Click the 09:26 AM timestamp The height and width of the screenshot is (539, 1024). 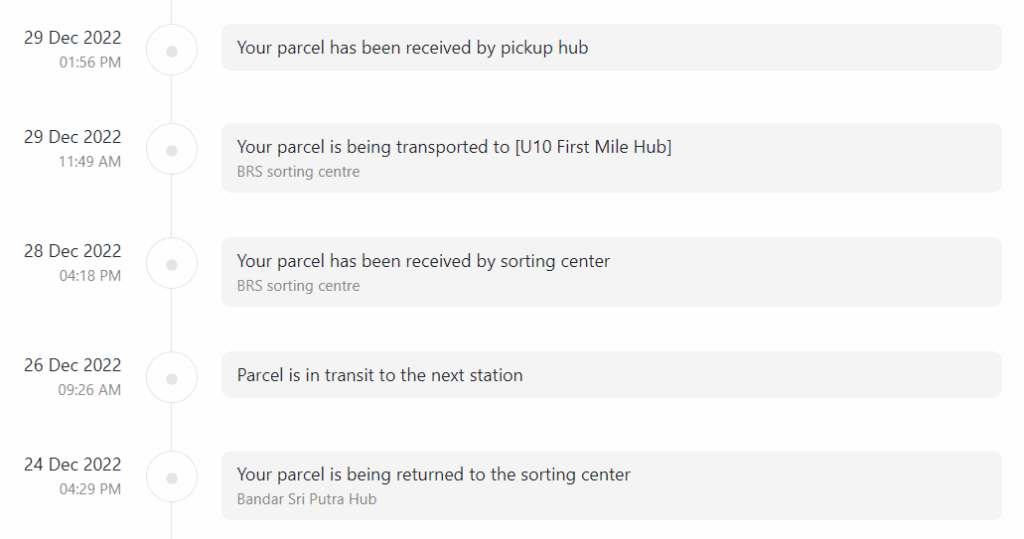tap(90, 391)
